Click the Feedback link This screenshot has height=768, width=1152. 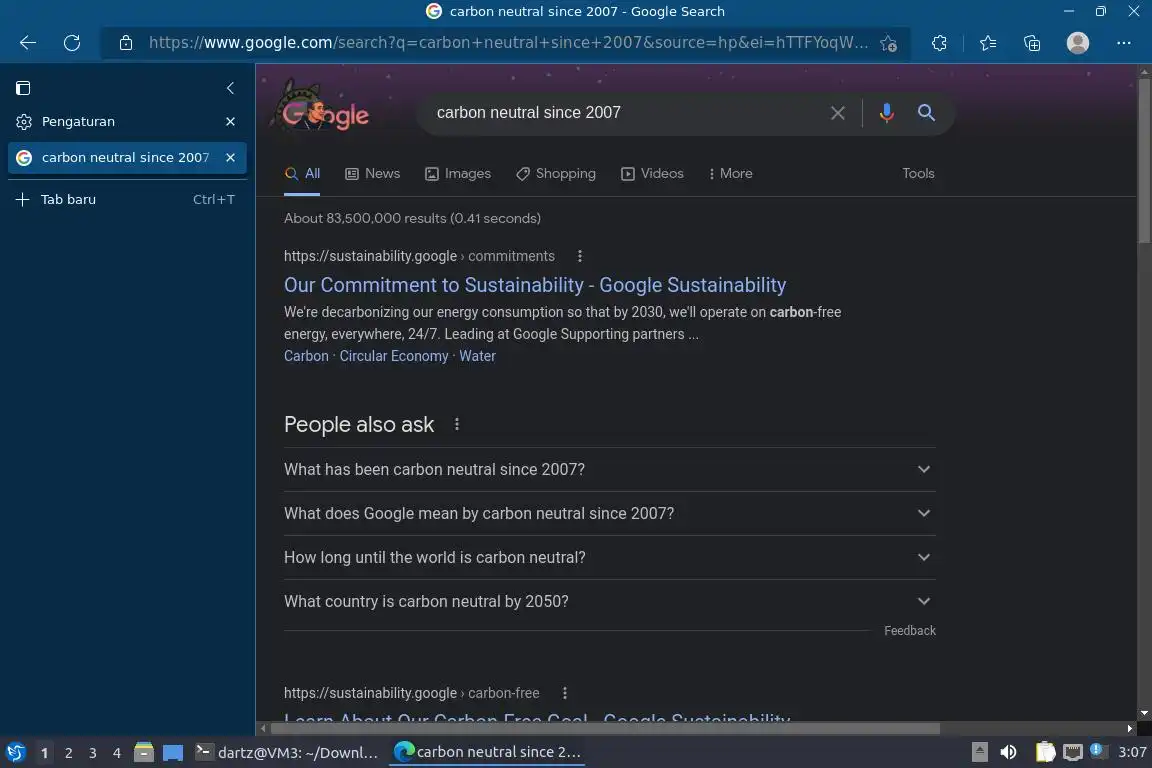click(x=910, y=631)
